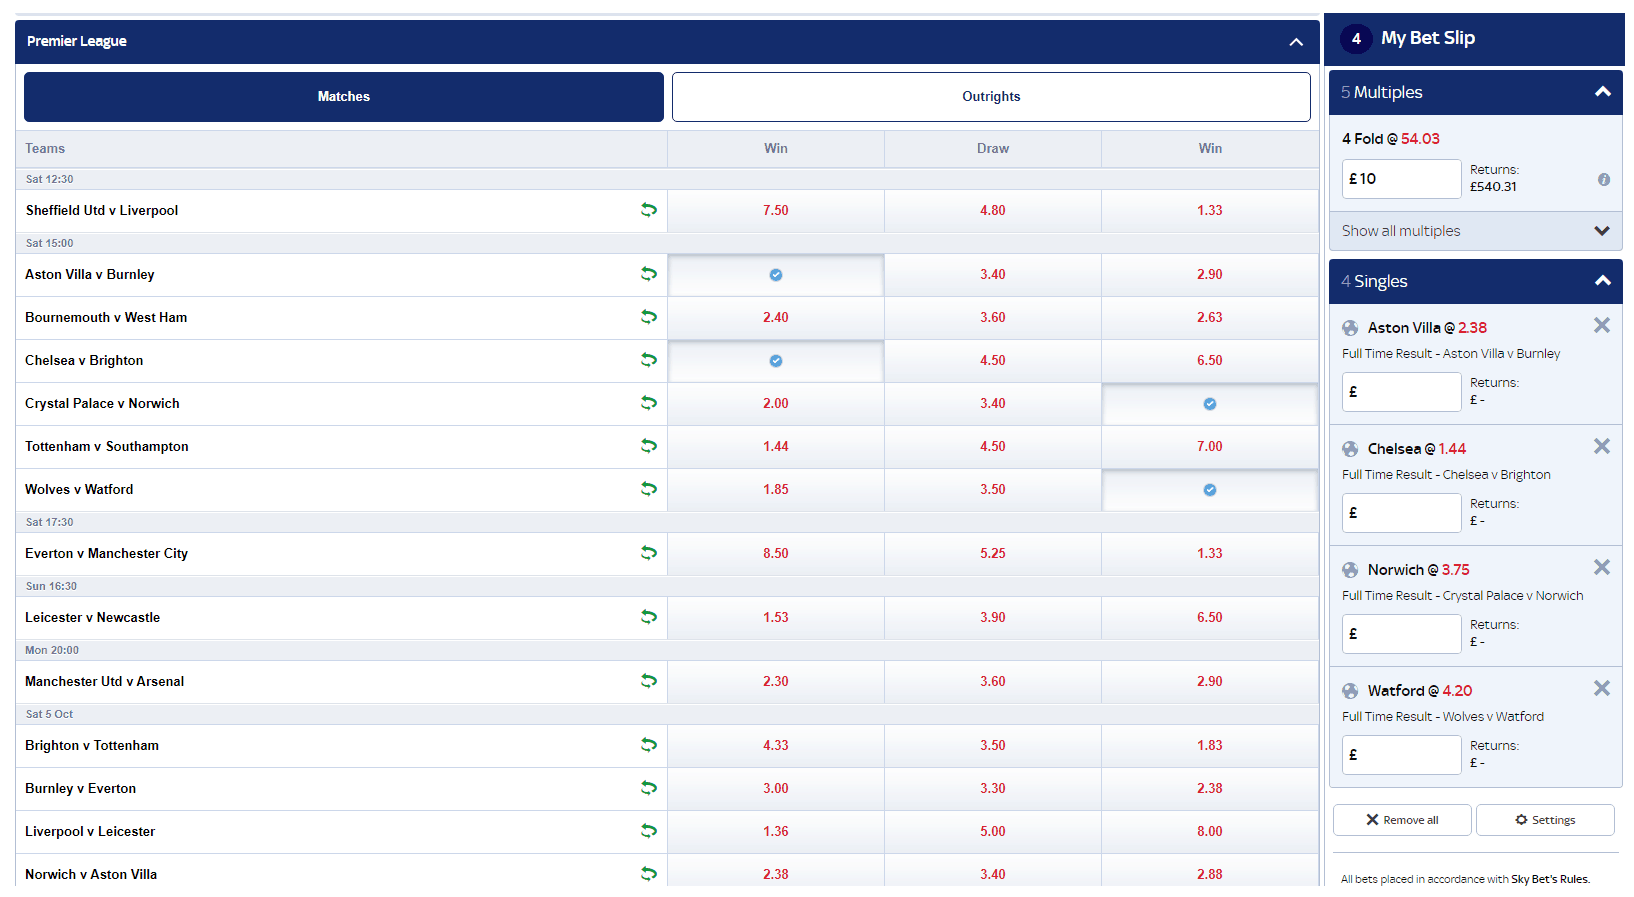Screen dimensions: 1634x897
Task: Click the football icon next to Watford single
Action: tap(1350, 691)
